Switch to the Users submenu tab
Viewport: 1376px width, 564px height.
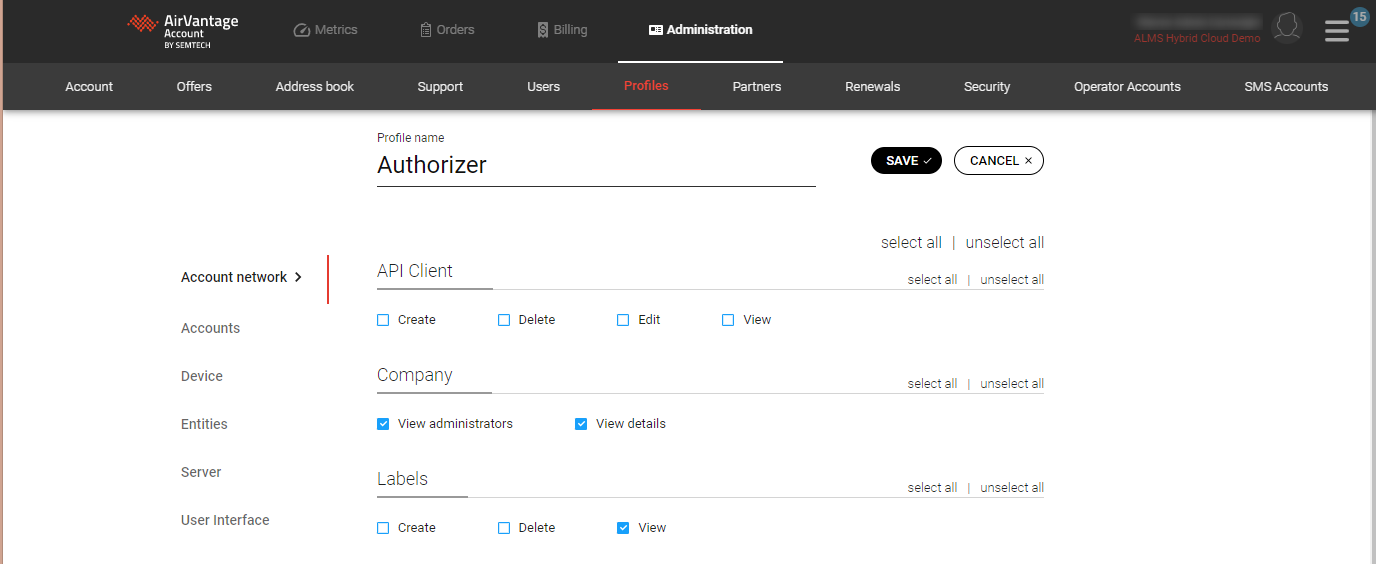pyautogui.click(x=543, y=87)
